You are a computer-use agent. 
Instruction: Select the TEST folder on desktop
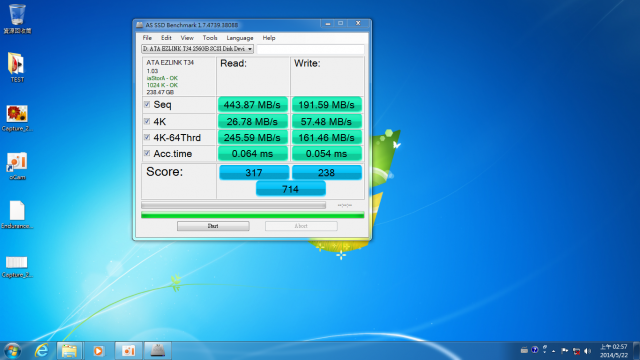coord(17,67)
